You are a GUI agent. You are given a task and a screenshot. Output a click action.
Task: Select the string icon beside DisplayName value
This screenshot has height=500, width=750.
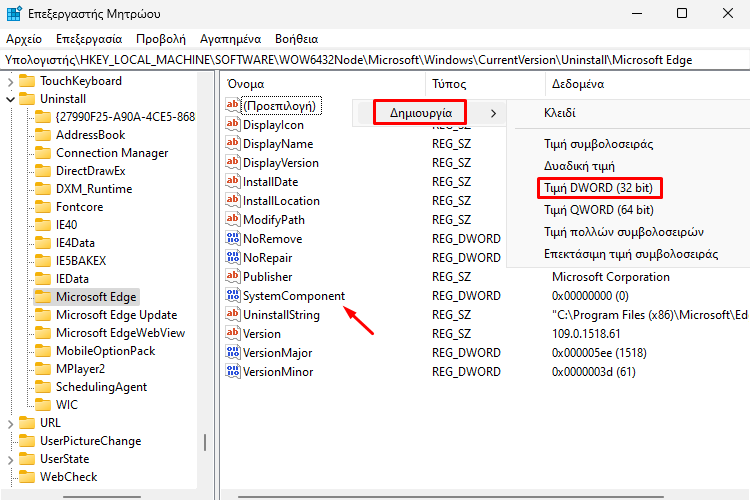point(232,144)
